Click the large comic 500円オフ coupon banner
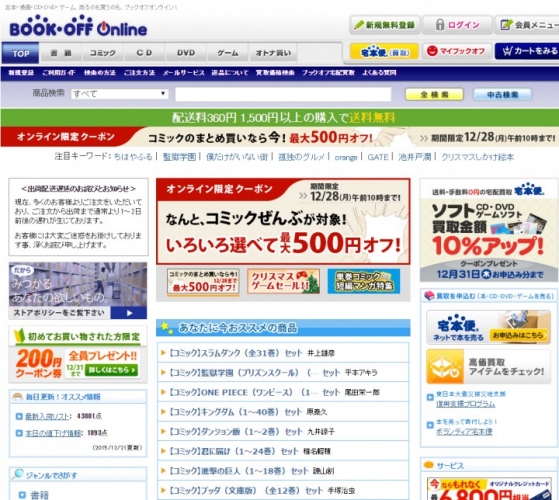Image resolution: width=559 pixels, height=500 pixels. [x=283, y=221]
